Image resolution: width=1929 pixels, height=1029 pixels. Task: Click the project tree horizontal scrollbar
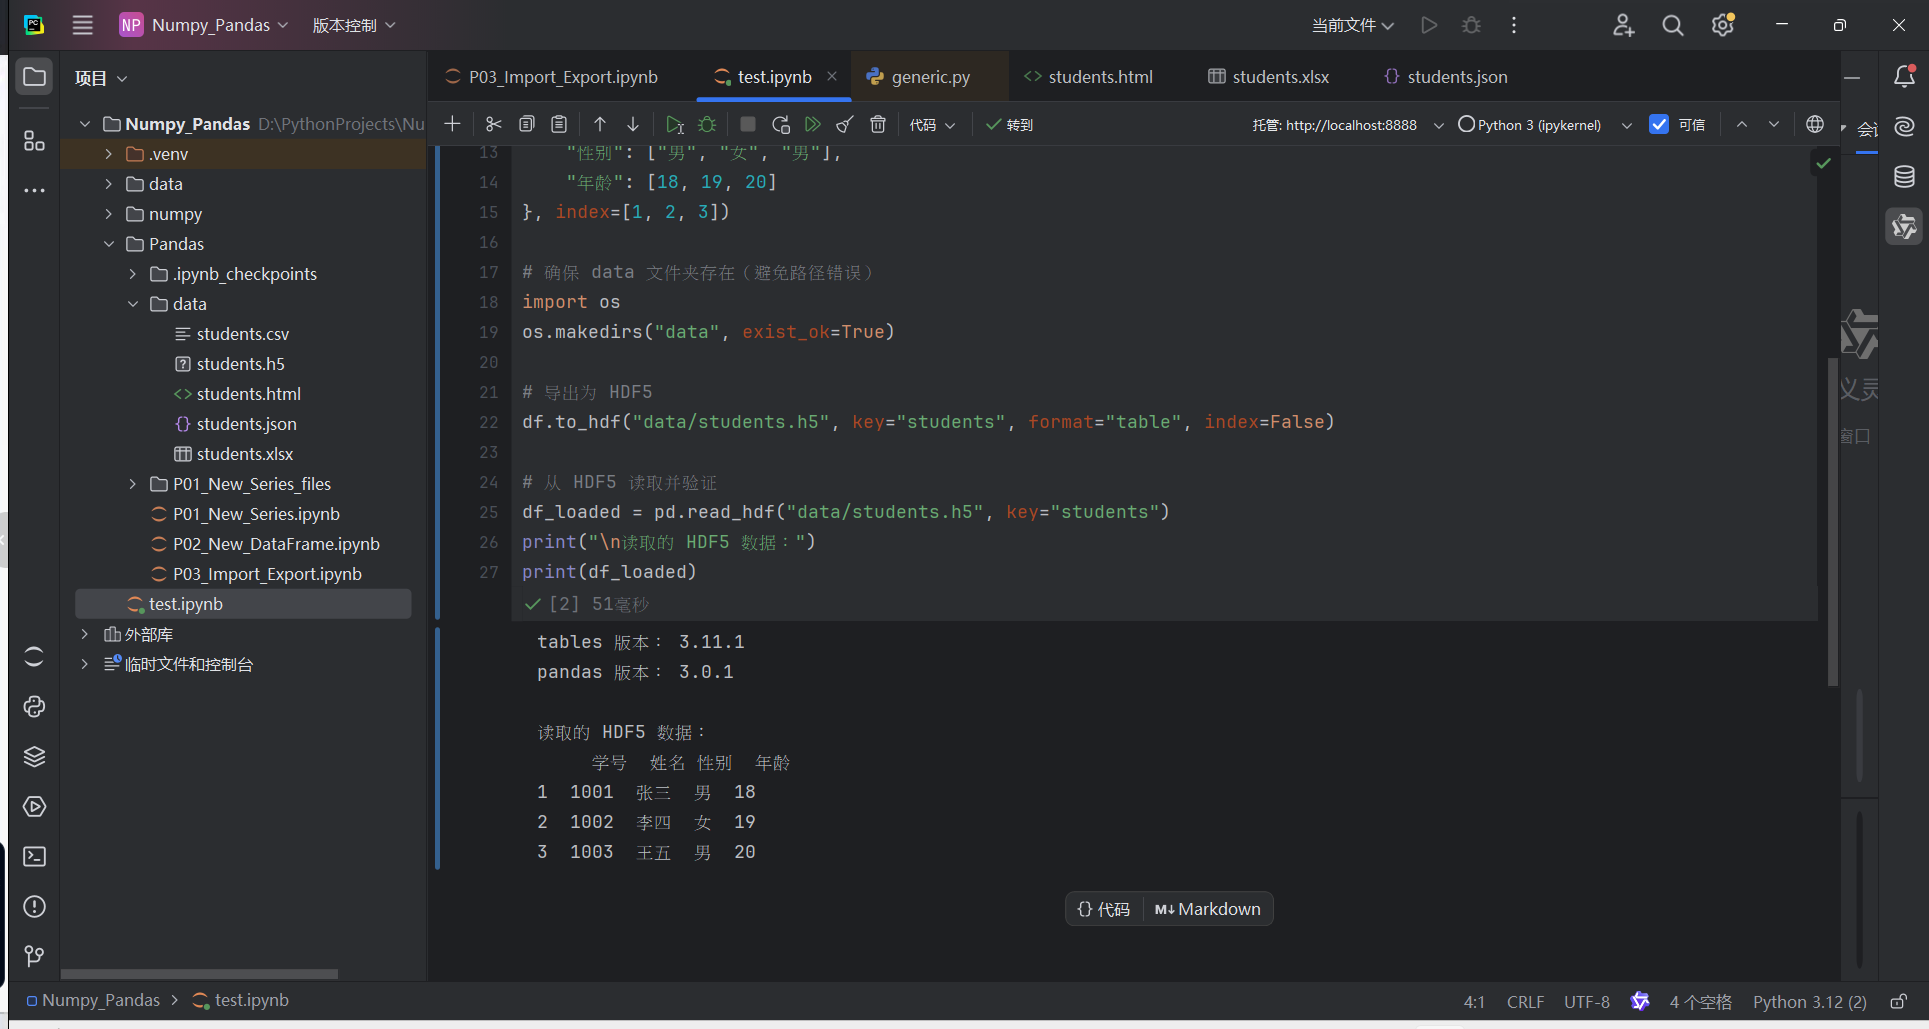click(x=199, y=973)
